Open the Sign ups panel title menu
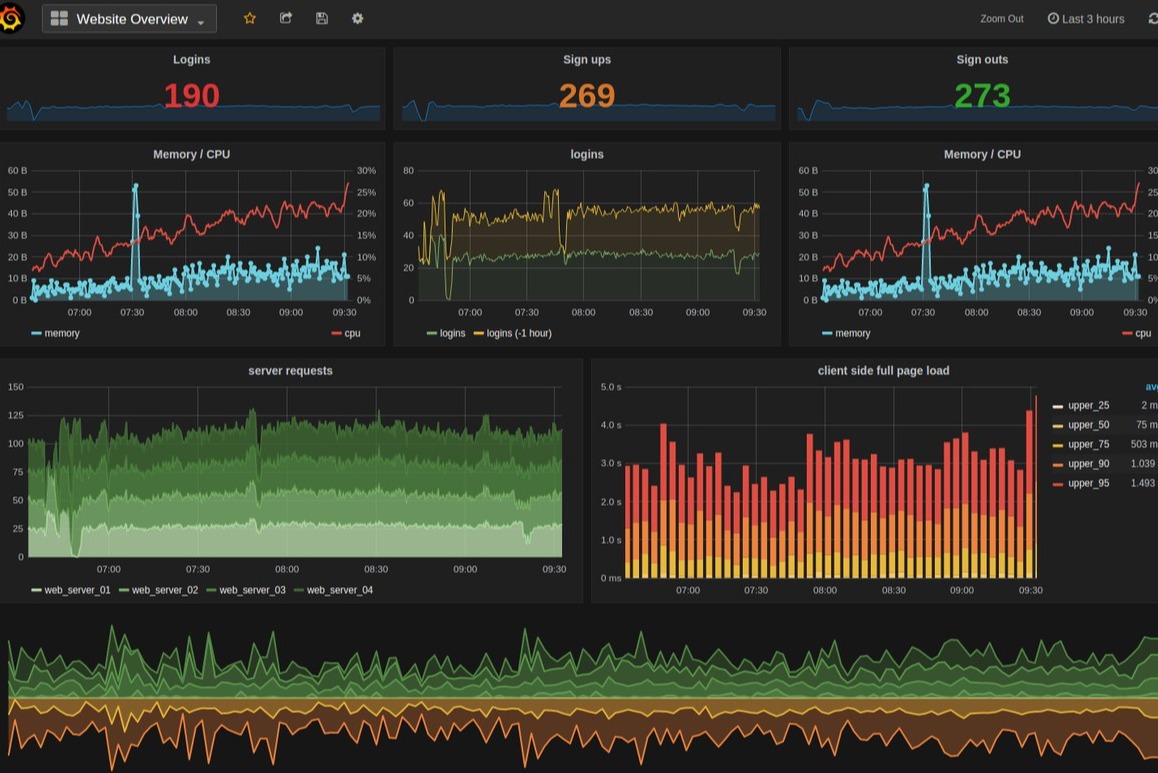This screenshot has height=773, width=1158. [x=586, y=60]
